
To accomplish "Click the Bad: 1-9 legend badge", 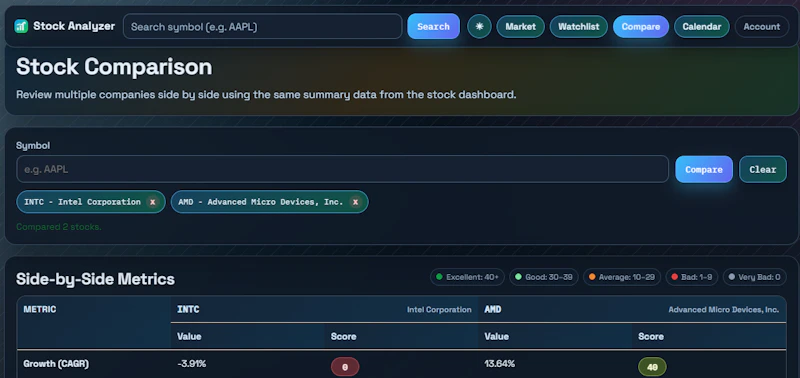I will pos(691,277).
